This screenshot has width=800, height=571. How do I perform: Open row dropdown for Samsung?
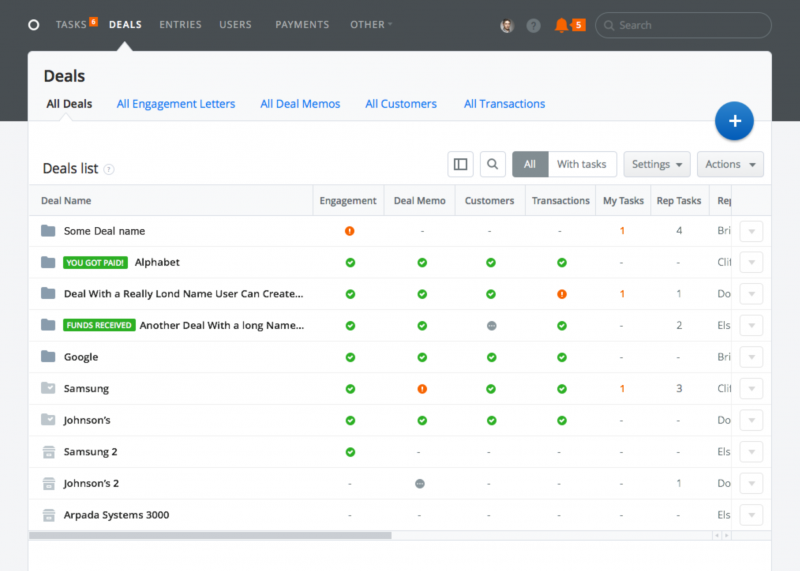(751, 389)
